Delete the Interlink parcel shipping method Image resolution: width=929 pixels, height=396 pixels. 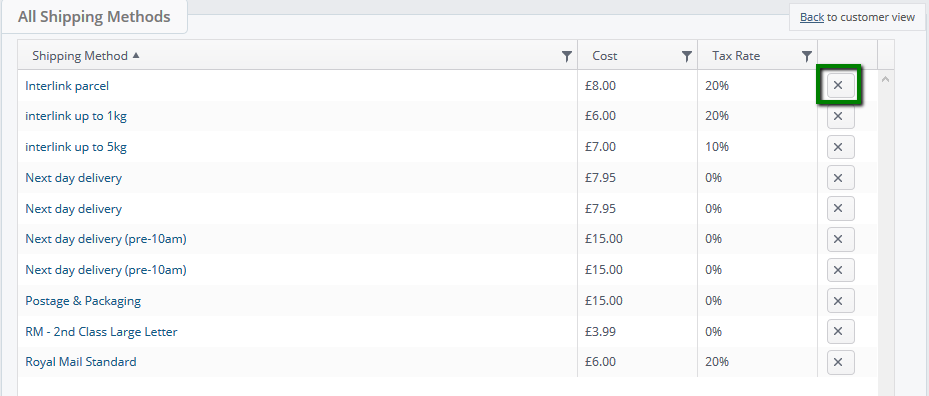pos(840,85)
